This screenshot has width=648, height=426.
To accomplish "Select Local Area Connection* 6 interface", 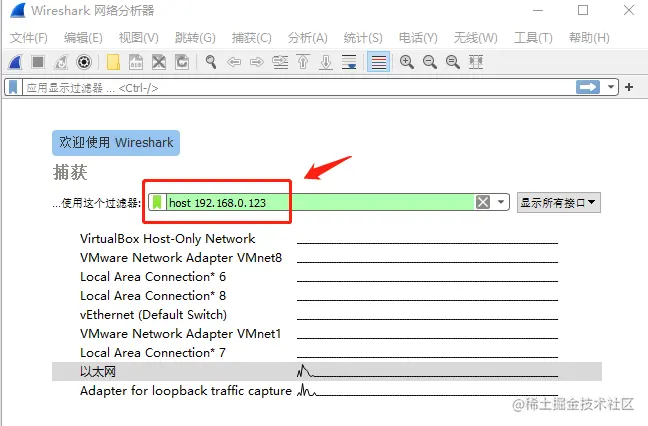I will 153,277.
